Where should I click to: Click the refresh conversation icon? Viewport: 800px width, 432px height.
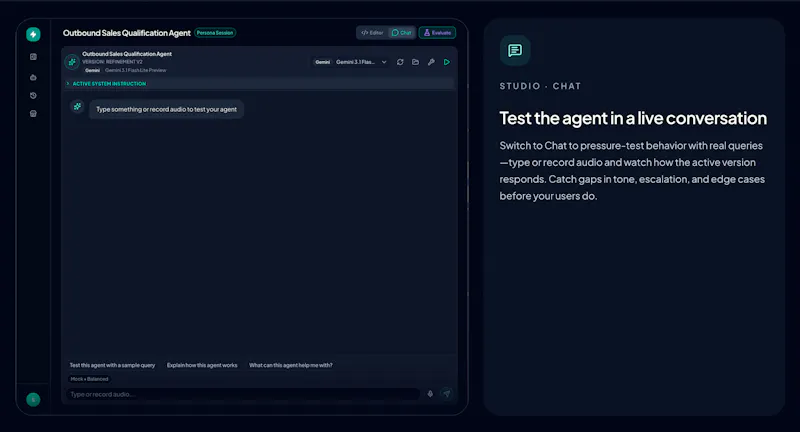tap(400, 62)
